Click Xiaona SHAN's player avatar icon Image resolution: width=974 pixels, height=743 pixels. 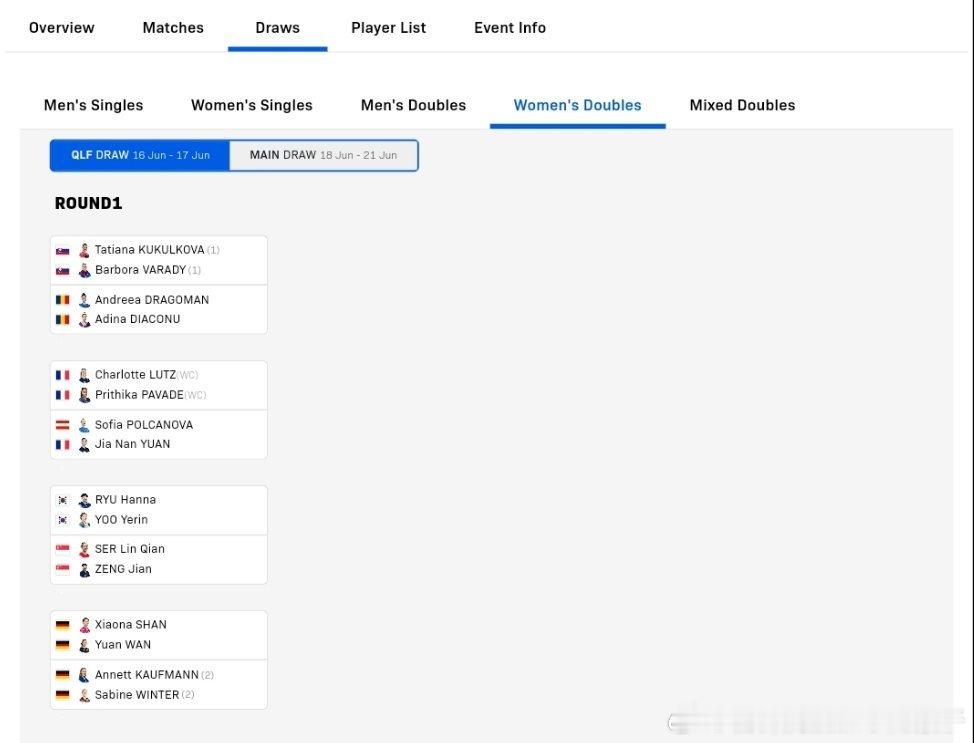(x=84, y=625)
